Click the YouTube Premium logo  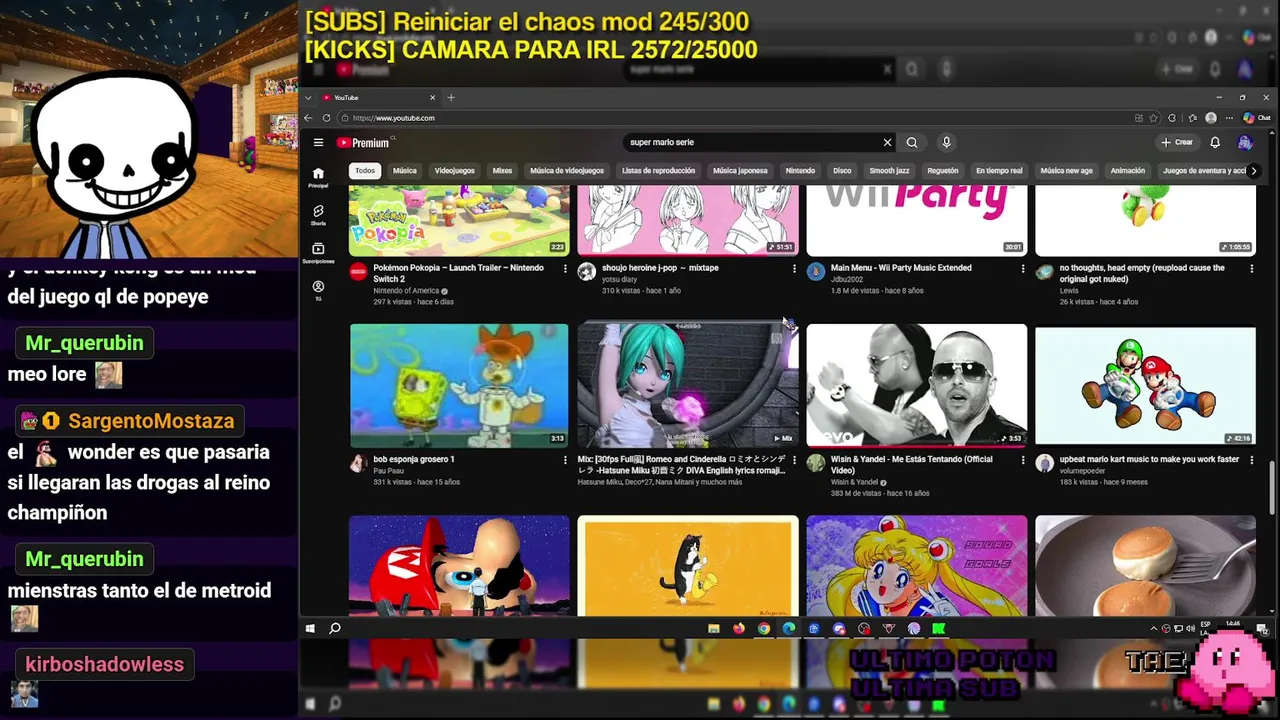pyautogui.click(x=363, y=143)
